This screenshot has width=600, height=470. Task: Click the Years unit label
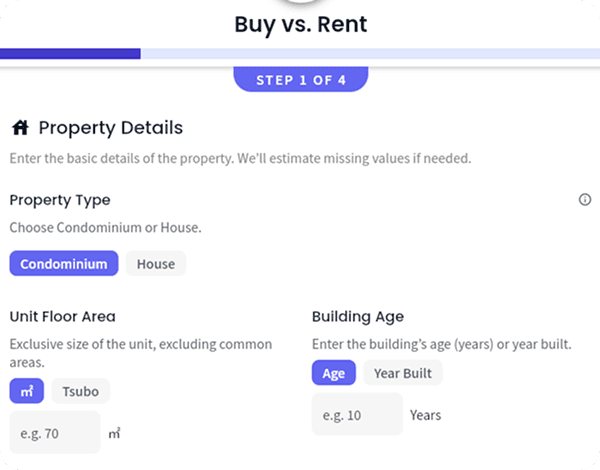425,415
